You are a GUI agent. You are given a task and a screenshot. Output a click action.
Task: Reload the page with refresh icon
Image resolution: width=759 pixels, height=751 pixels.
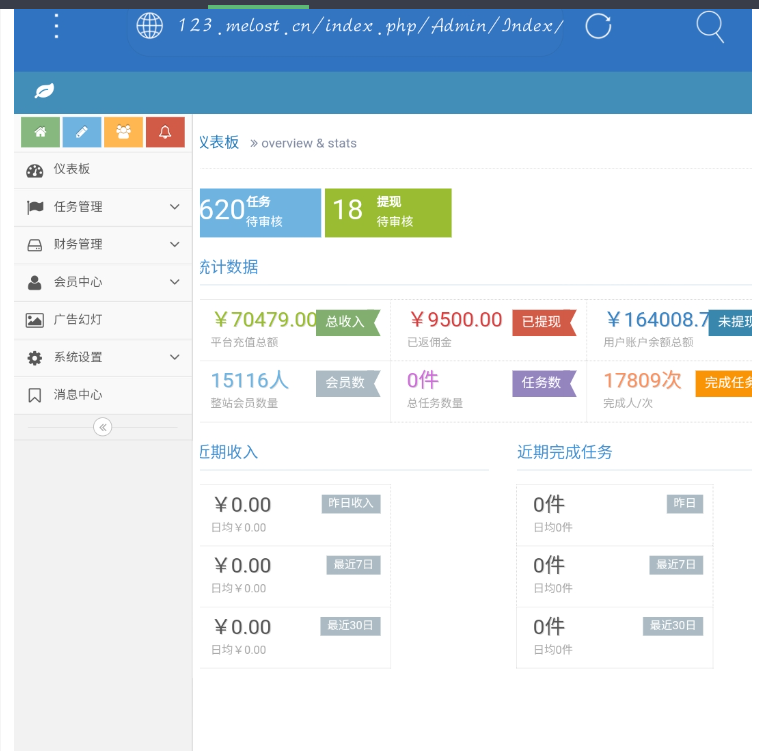pyautogui.click(x=598, y=26)
